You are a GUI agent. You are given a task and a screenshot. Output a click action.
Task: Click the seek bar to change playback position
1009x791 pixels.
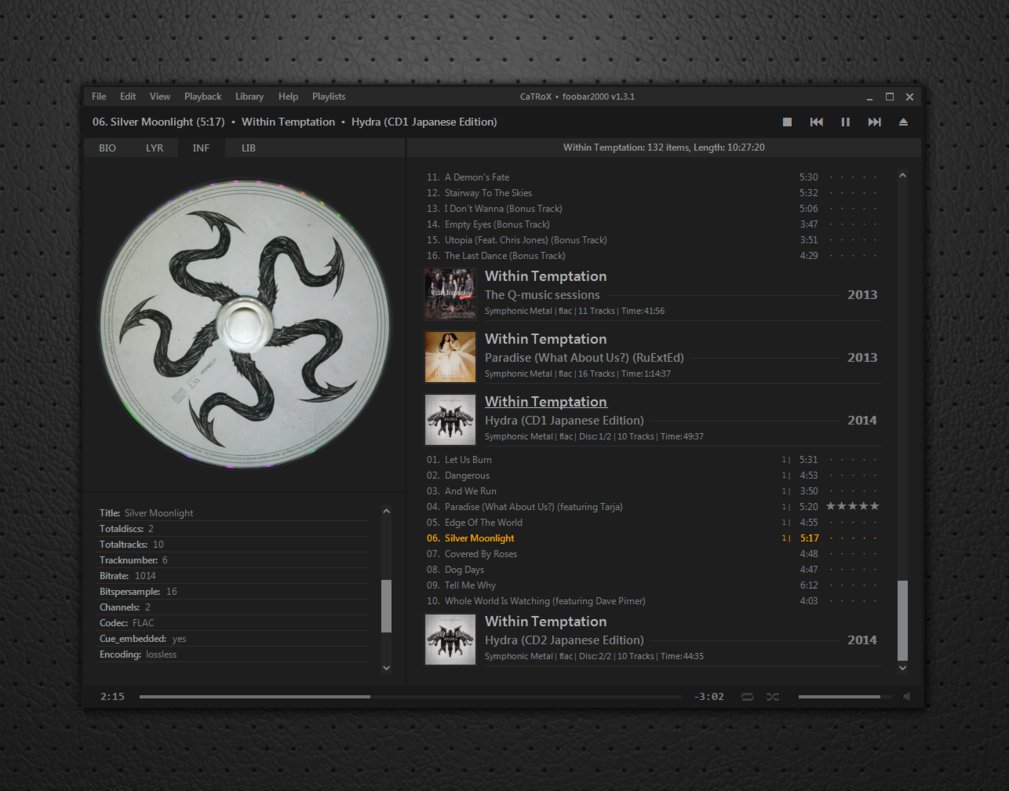click(410, 696)
